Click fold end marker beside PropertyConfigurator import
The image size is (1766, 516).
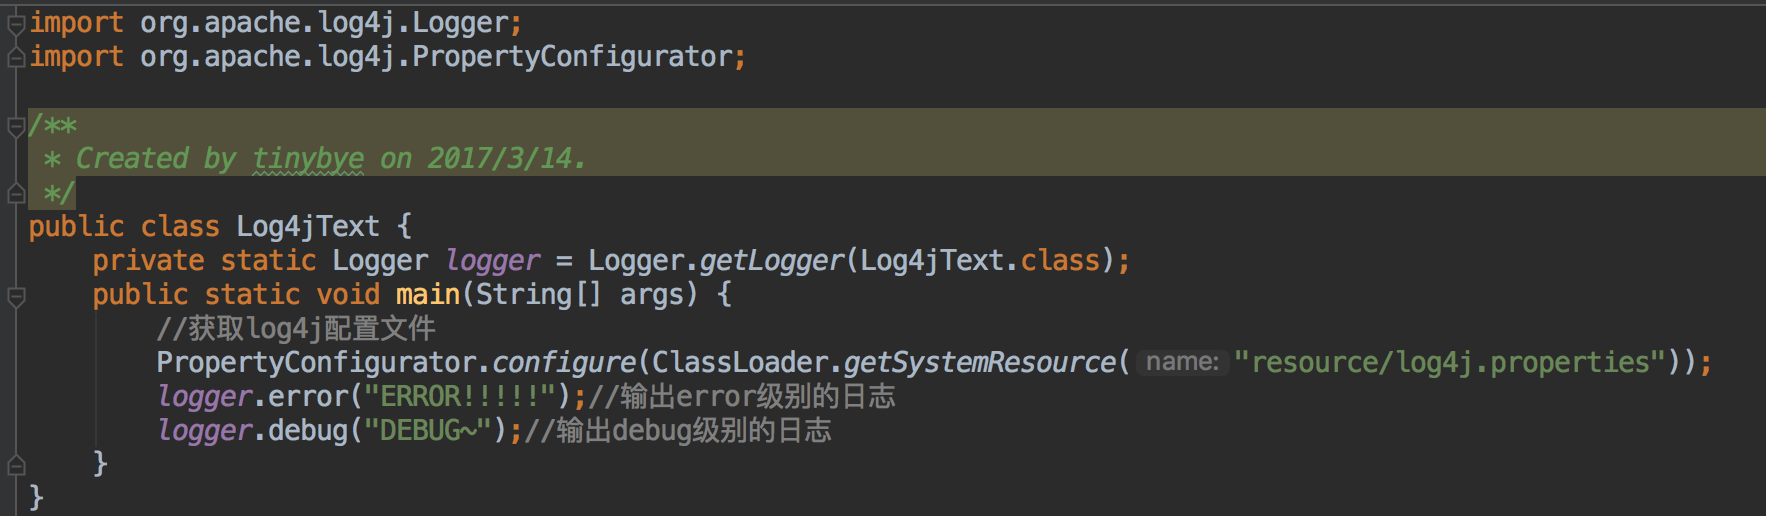(16, 58)
